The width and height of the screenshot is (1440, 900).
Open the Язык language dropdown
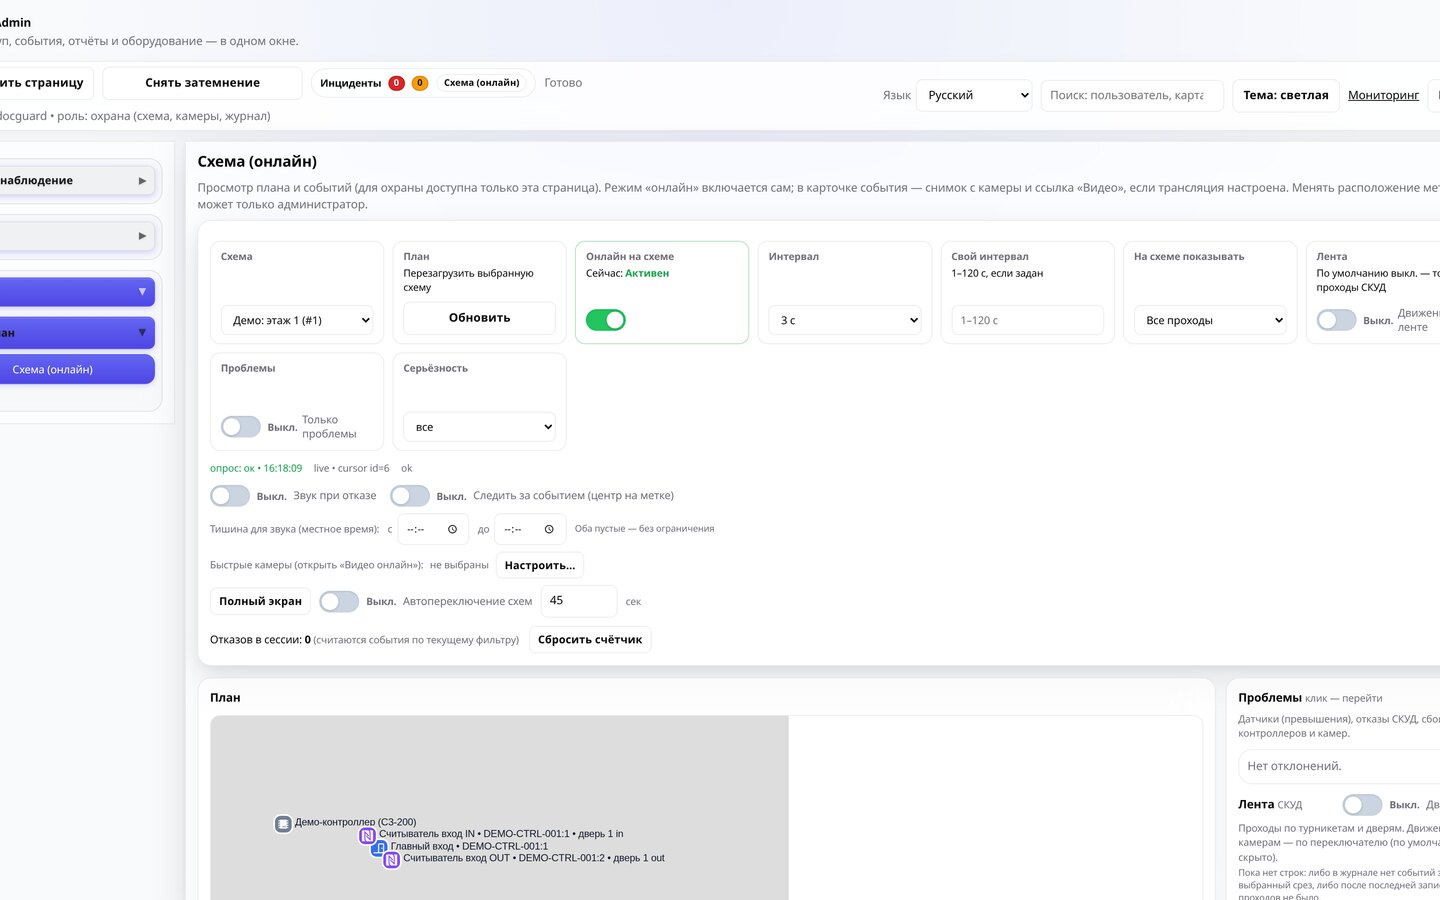(975, 95)
